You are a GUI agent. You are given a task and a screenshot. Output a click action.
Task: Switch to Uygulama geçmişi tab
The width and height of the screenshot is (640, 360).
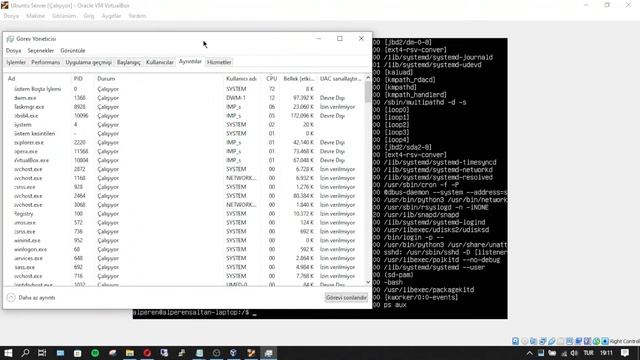click(89, 62)
